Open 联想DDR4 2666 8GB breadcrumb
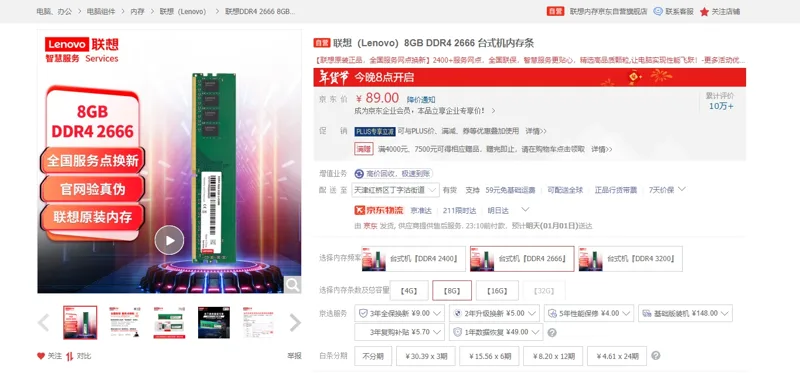 [260, 11]
